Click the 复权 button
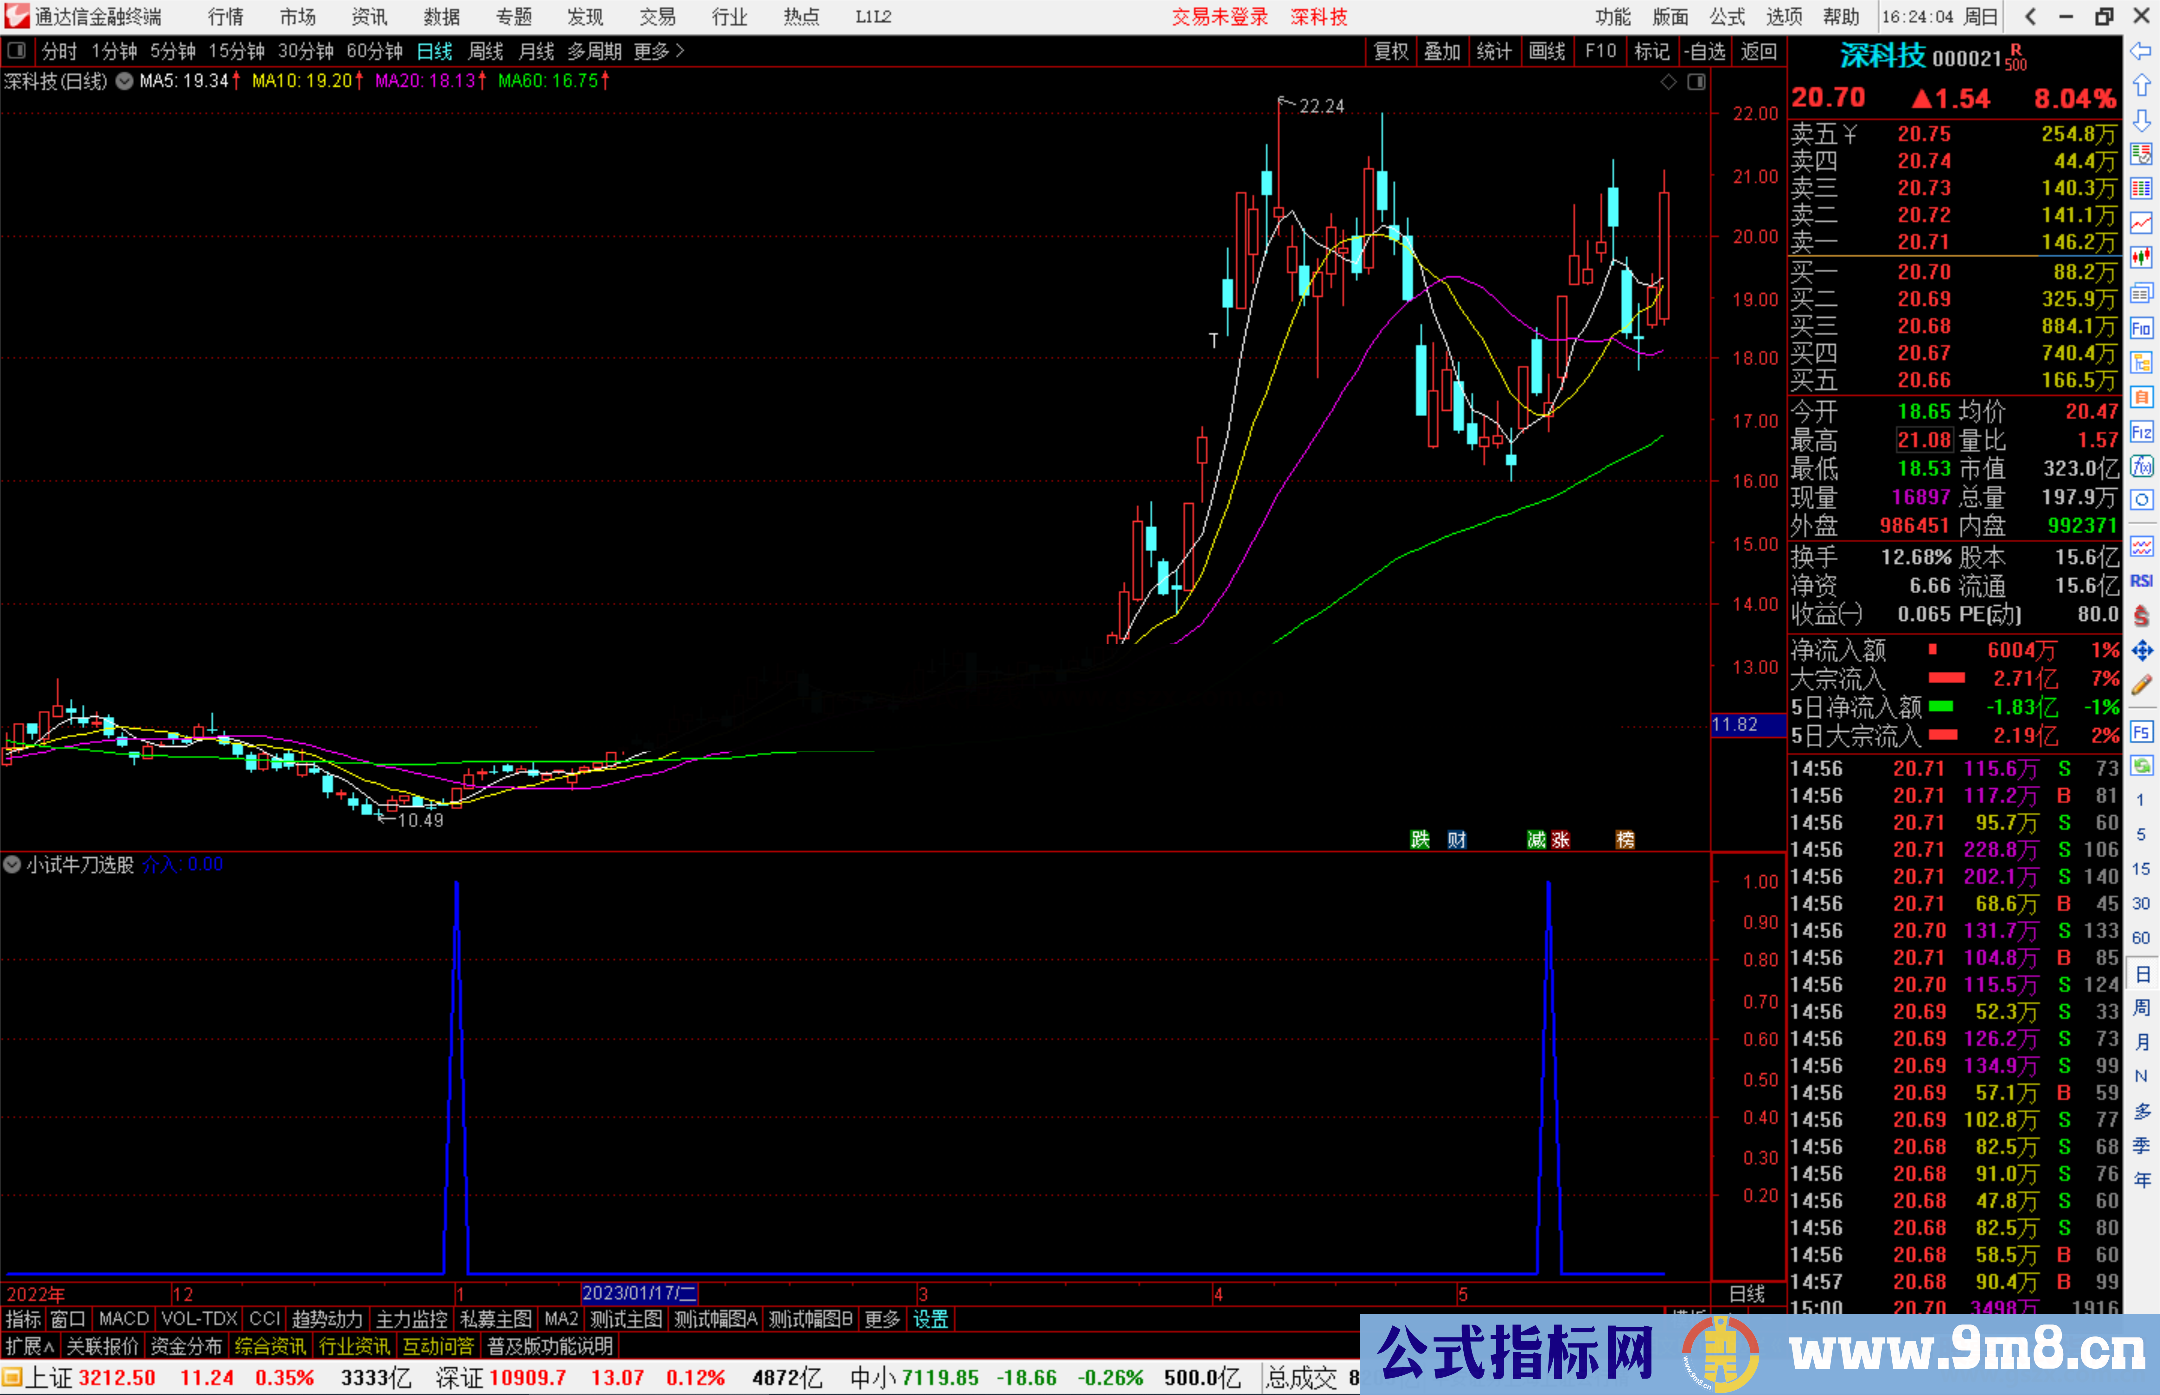Image resolution: width=2160 pixels, height=1395 pixels. (x=1390, y=51)
